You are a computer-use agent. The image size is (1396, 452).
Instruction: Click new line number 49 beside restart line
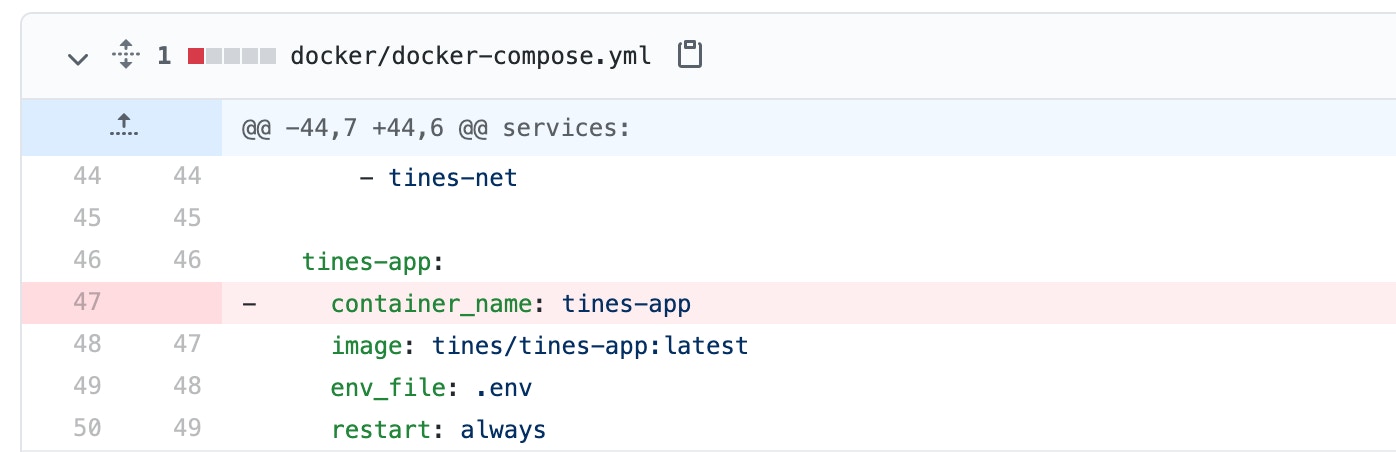tap(185, 430)
